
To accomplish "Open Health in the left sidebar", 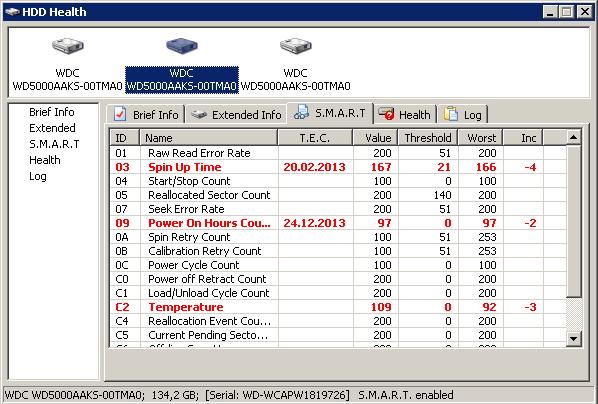I will click(x=45, y=160).
